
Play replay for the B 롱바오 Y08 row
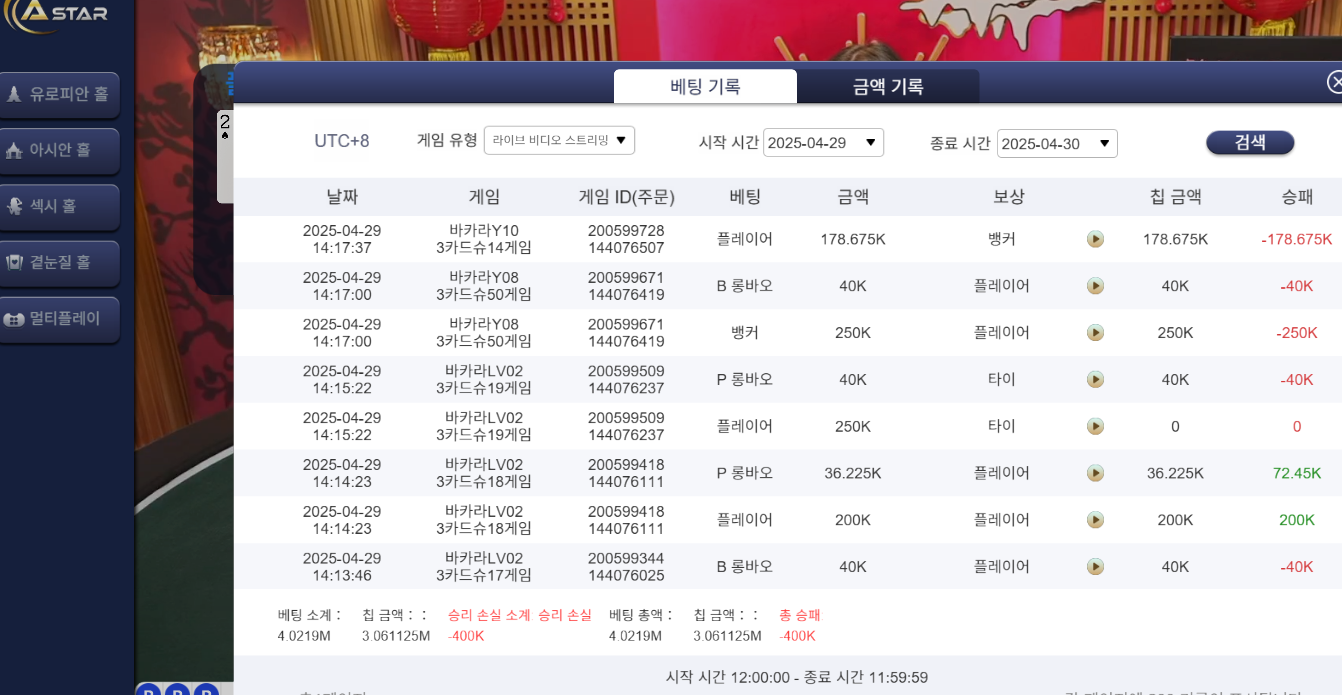[1095, 286]
